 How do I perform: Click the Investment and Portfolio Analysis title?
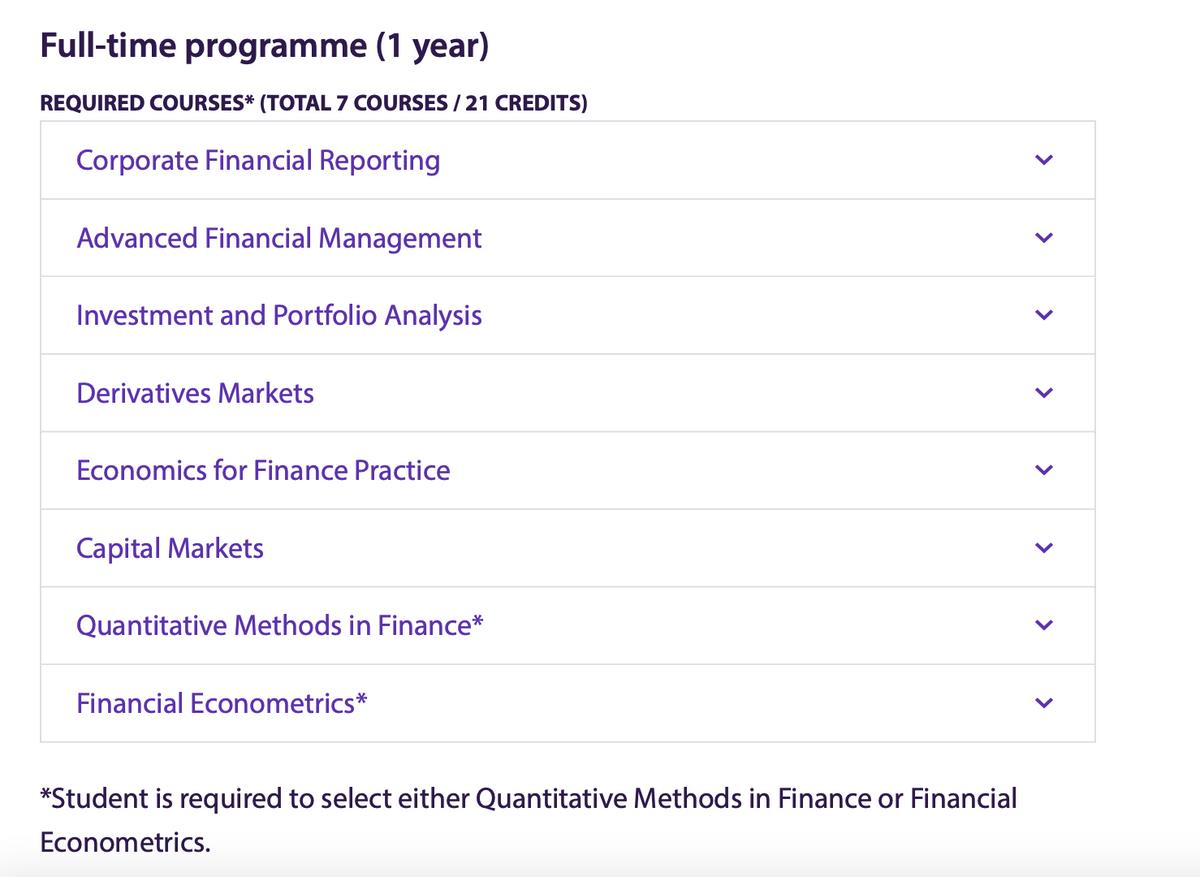[x=279, y=315]
